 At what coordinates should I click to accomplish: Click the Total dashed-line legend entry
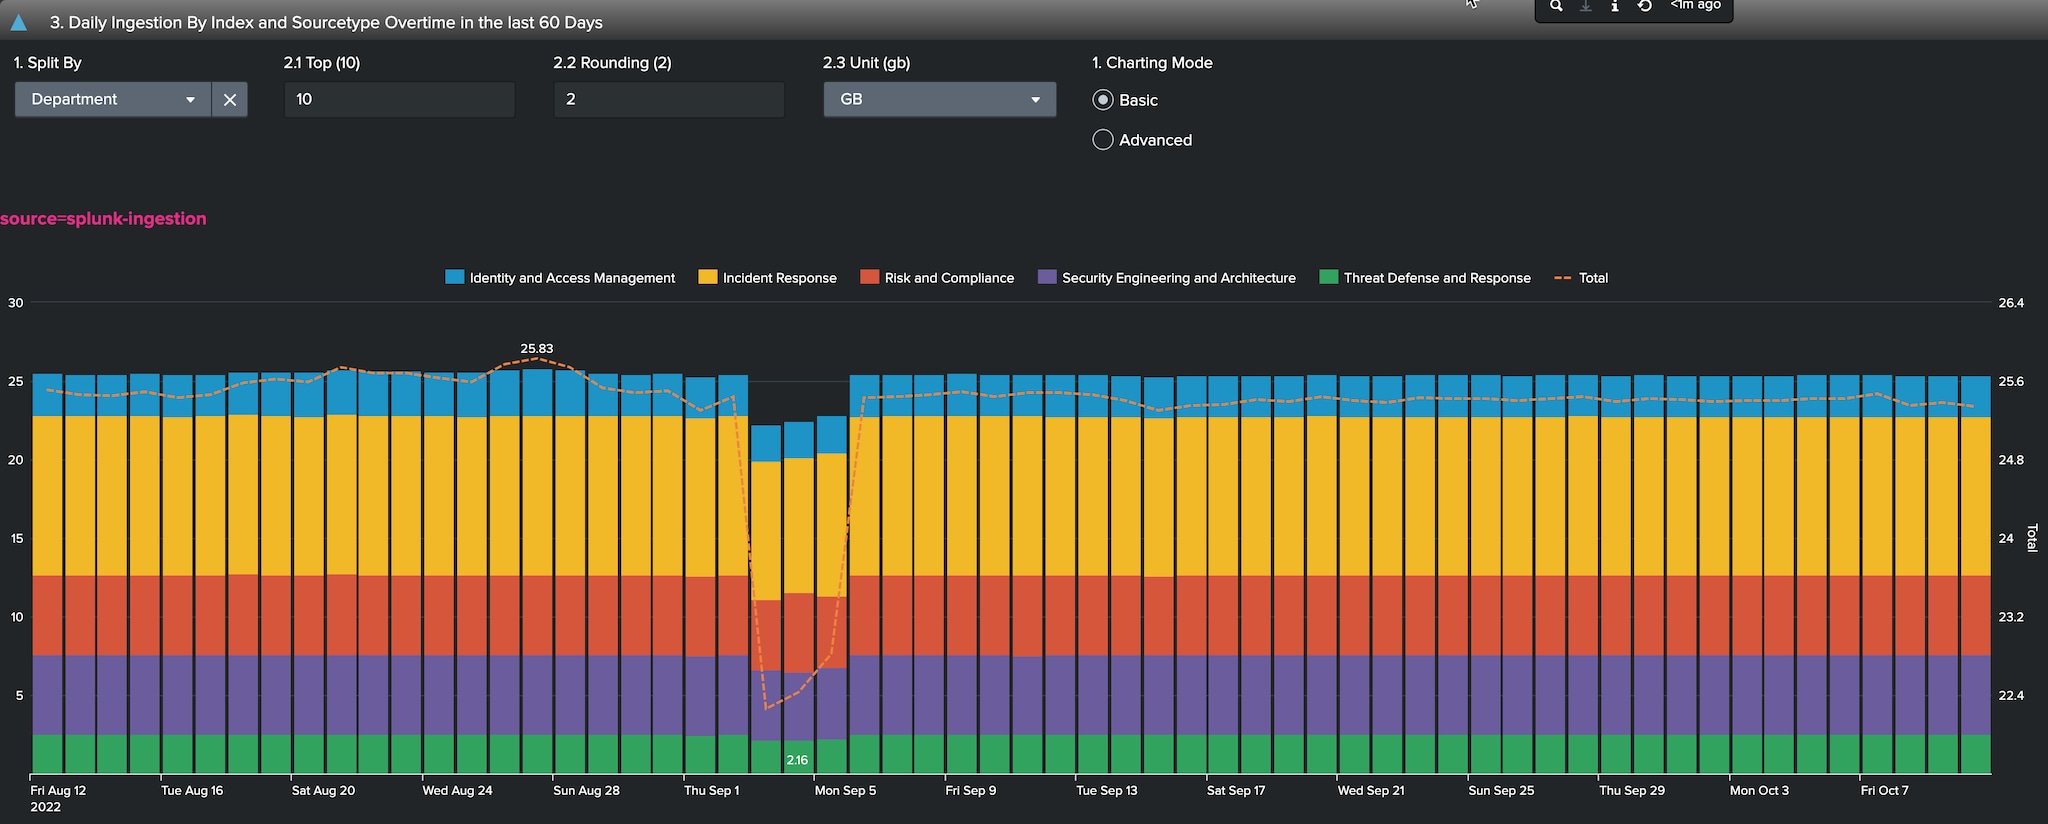(1582, 278)
